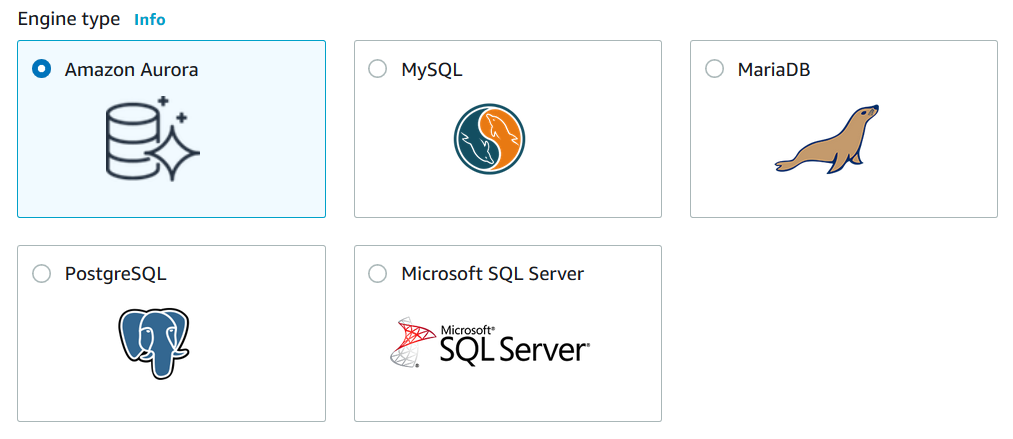
Task: Choose the Microsoft SQL Server radio button
Action: coord(377,274)
